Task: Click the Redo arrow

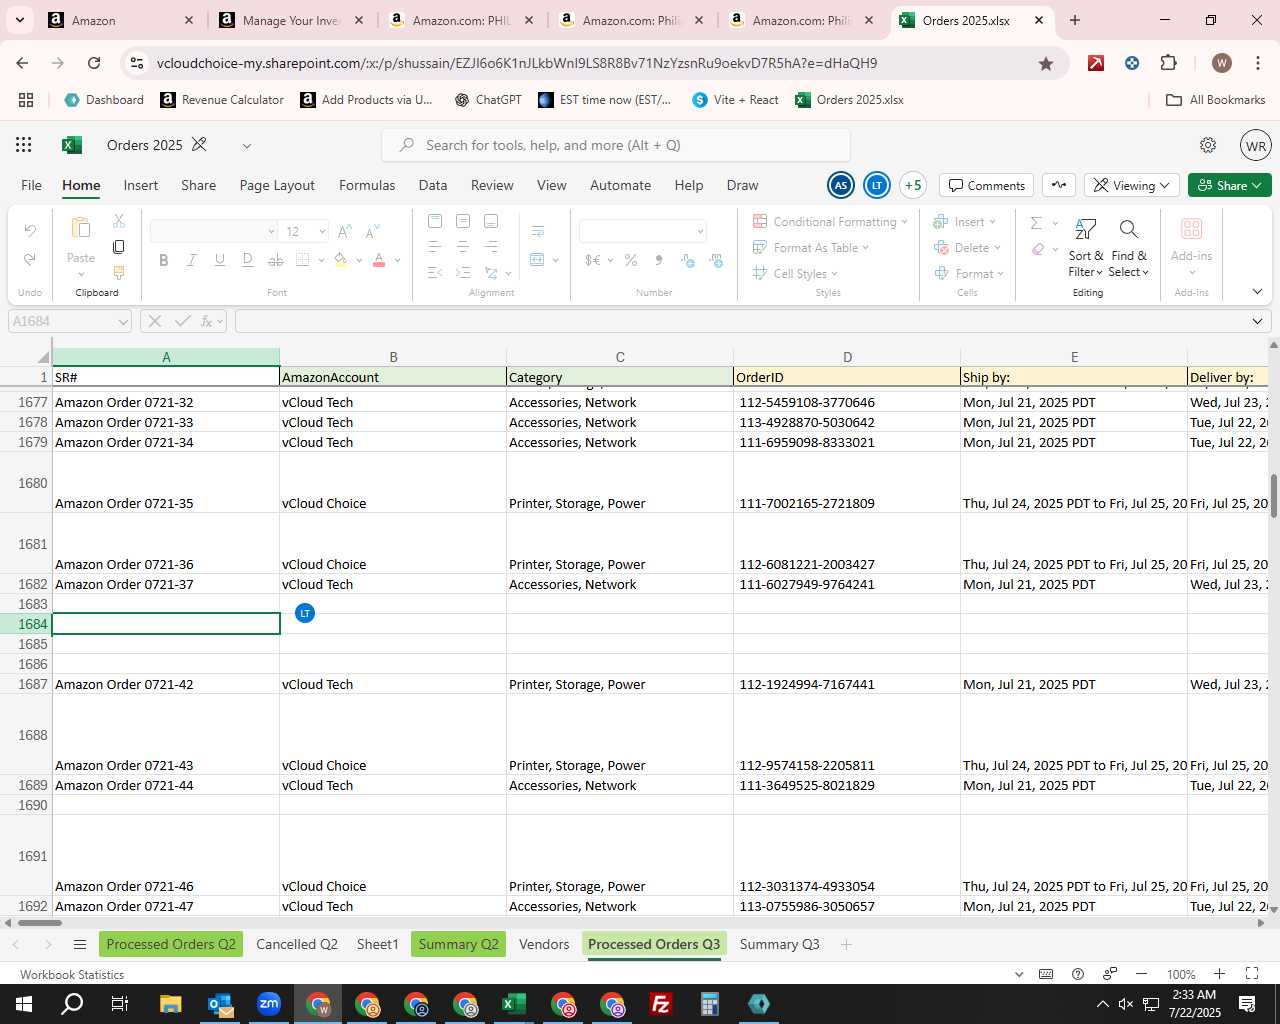Action: pyautogui.click(x=30, y=259)
